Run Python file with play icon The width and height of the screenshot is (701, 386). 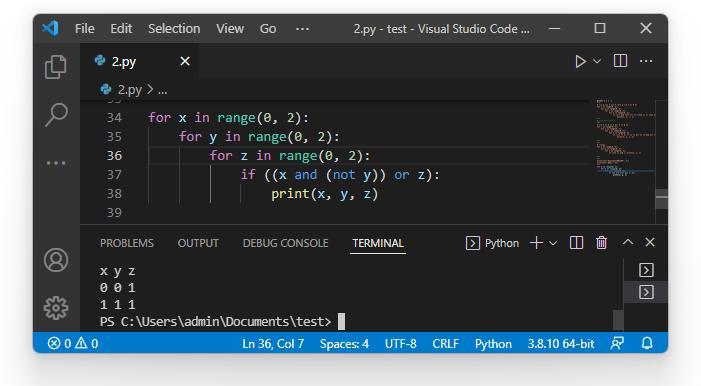pyautogui.click(x=580, y=61)
